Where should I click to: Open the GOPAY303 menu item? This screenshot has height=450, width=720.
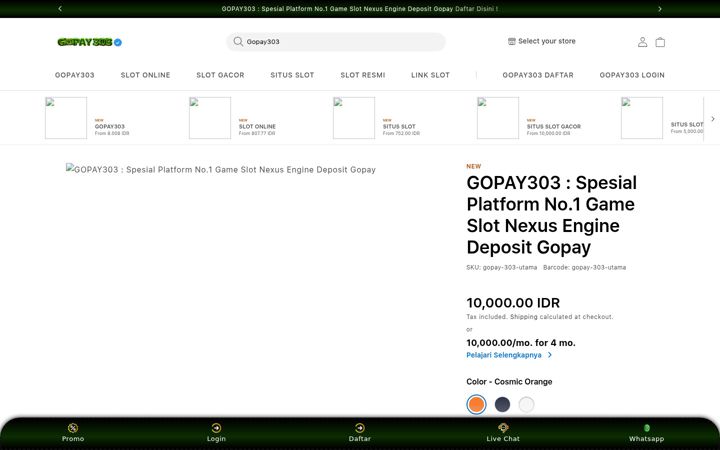tap(74, 75)
